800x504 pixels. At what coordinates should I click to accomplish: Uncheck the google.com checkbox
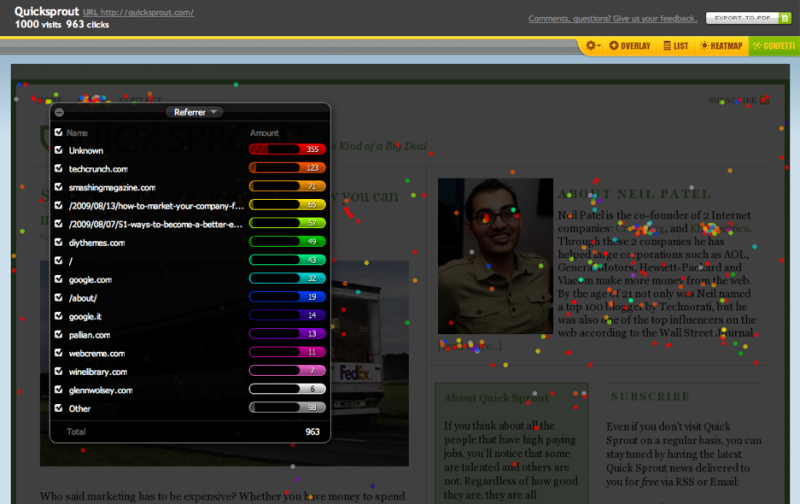point(59,279)
